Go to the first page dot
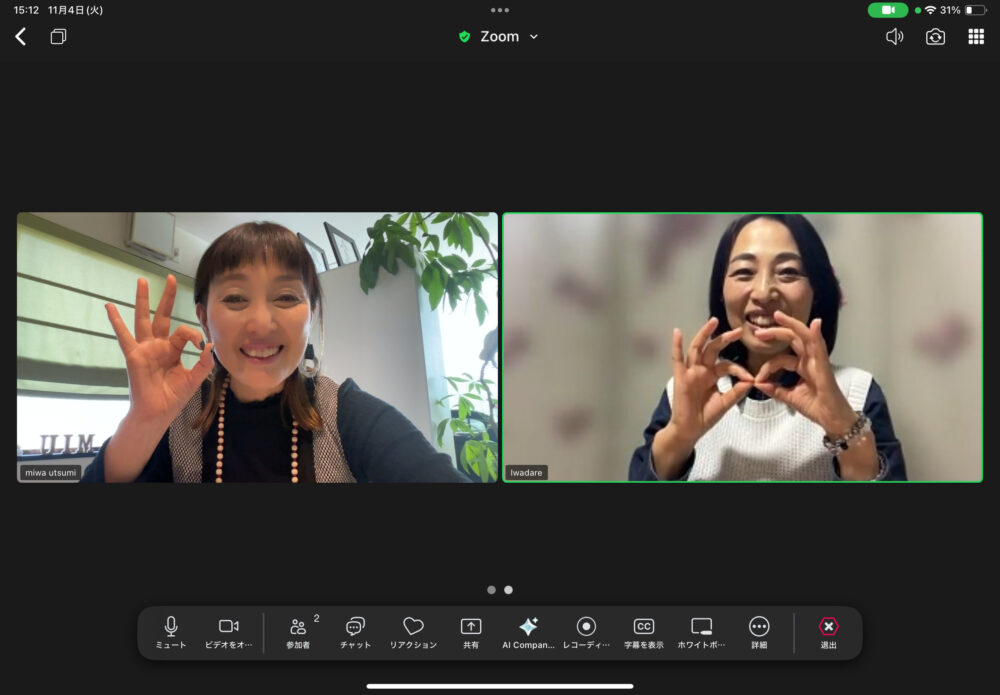Viewport: 1000px width, 695px height. (491, 590)
